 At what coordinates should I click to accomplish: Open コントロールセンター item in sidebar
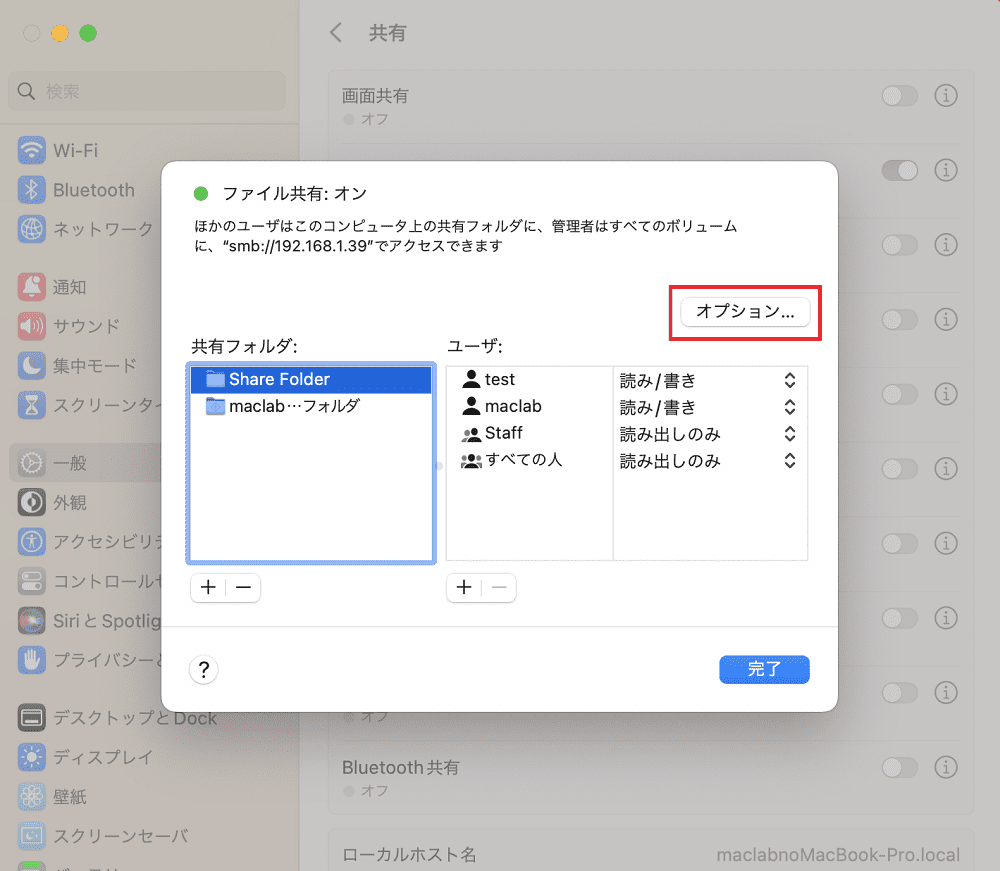(89, 581)
